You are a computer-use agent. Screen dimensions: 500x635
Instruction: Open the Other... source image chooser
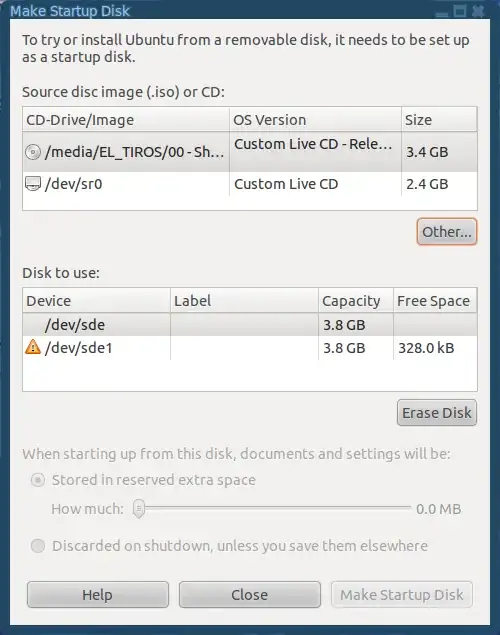(x=447, y=232)
